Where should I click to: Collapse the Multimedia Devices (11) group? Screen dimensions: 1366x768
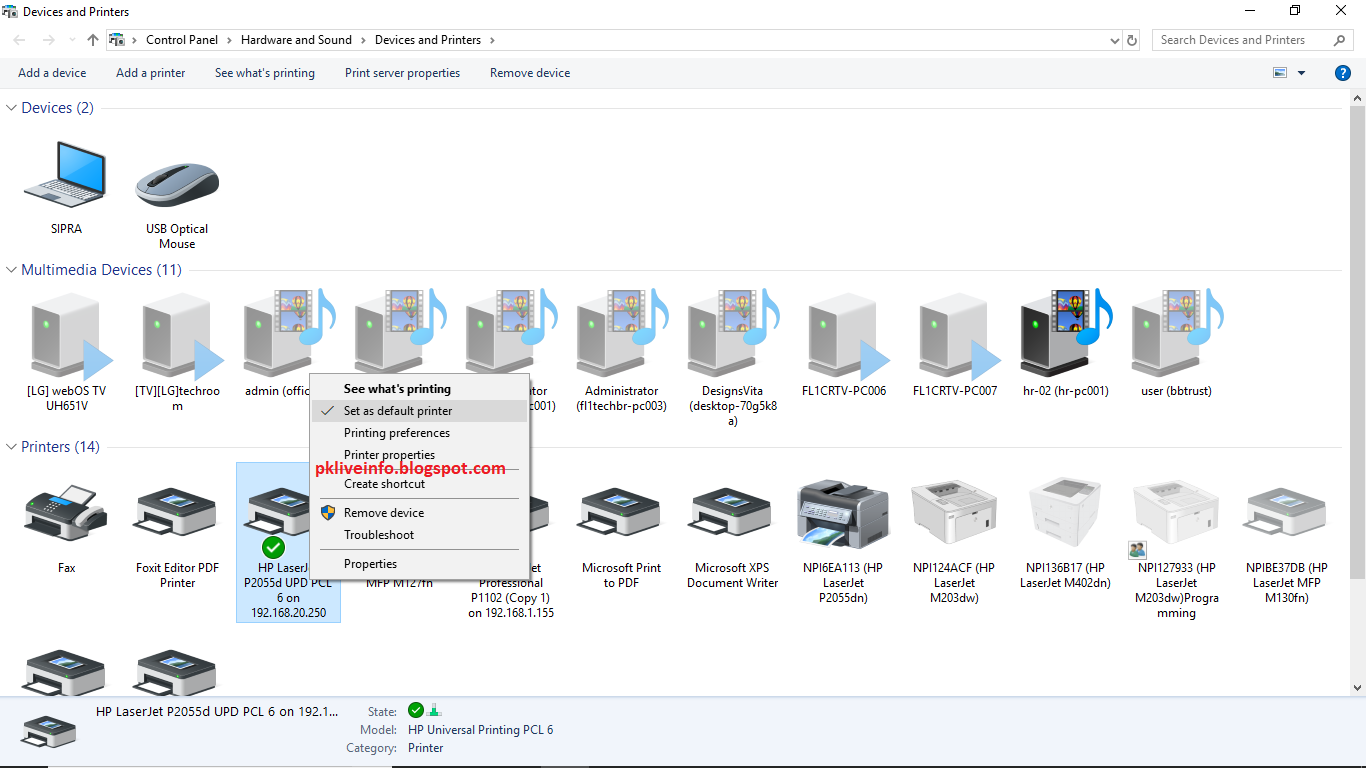[x=12, y=270]
